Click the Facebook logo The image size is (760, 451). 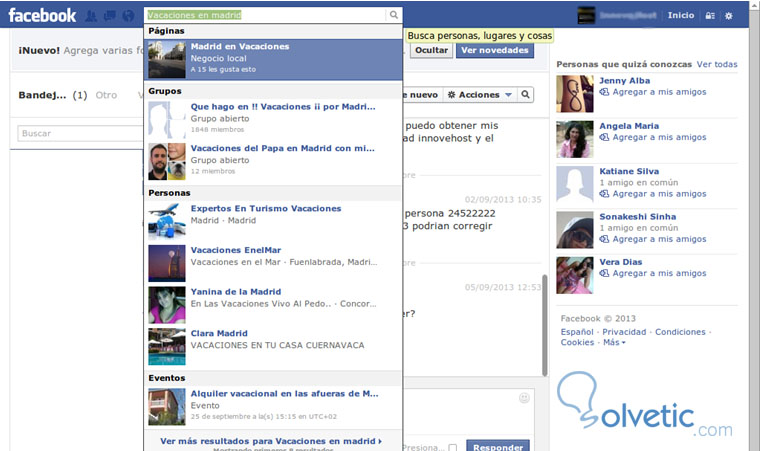(x=42, y=16)
